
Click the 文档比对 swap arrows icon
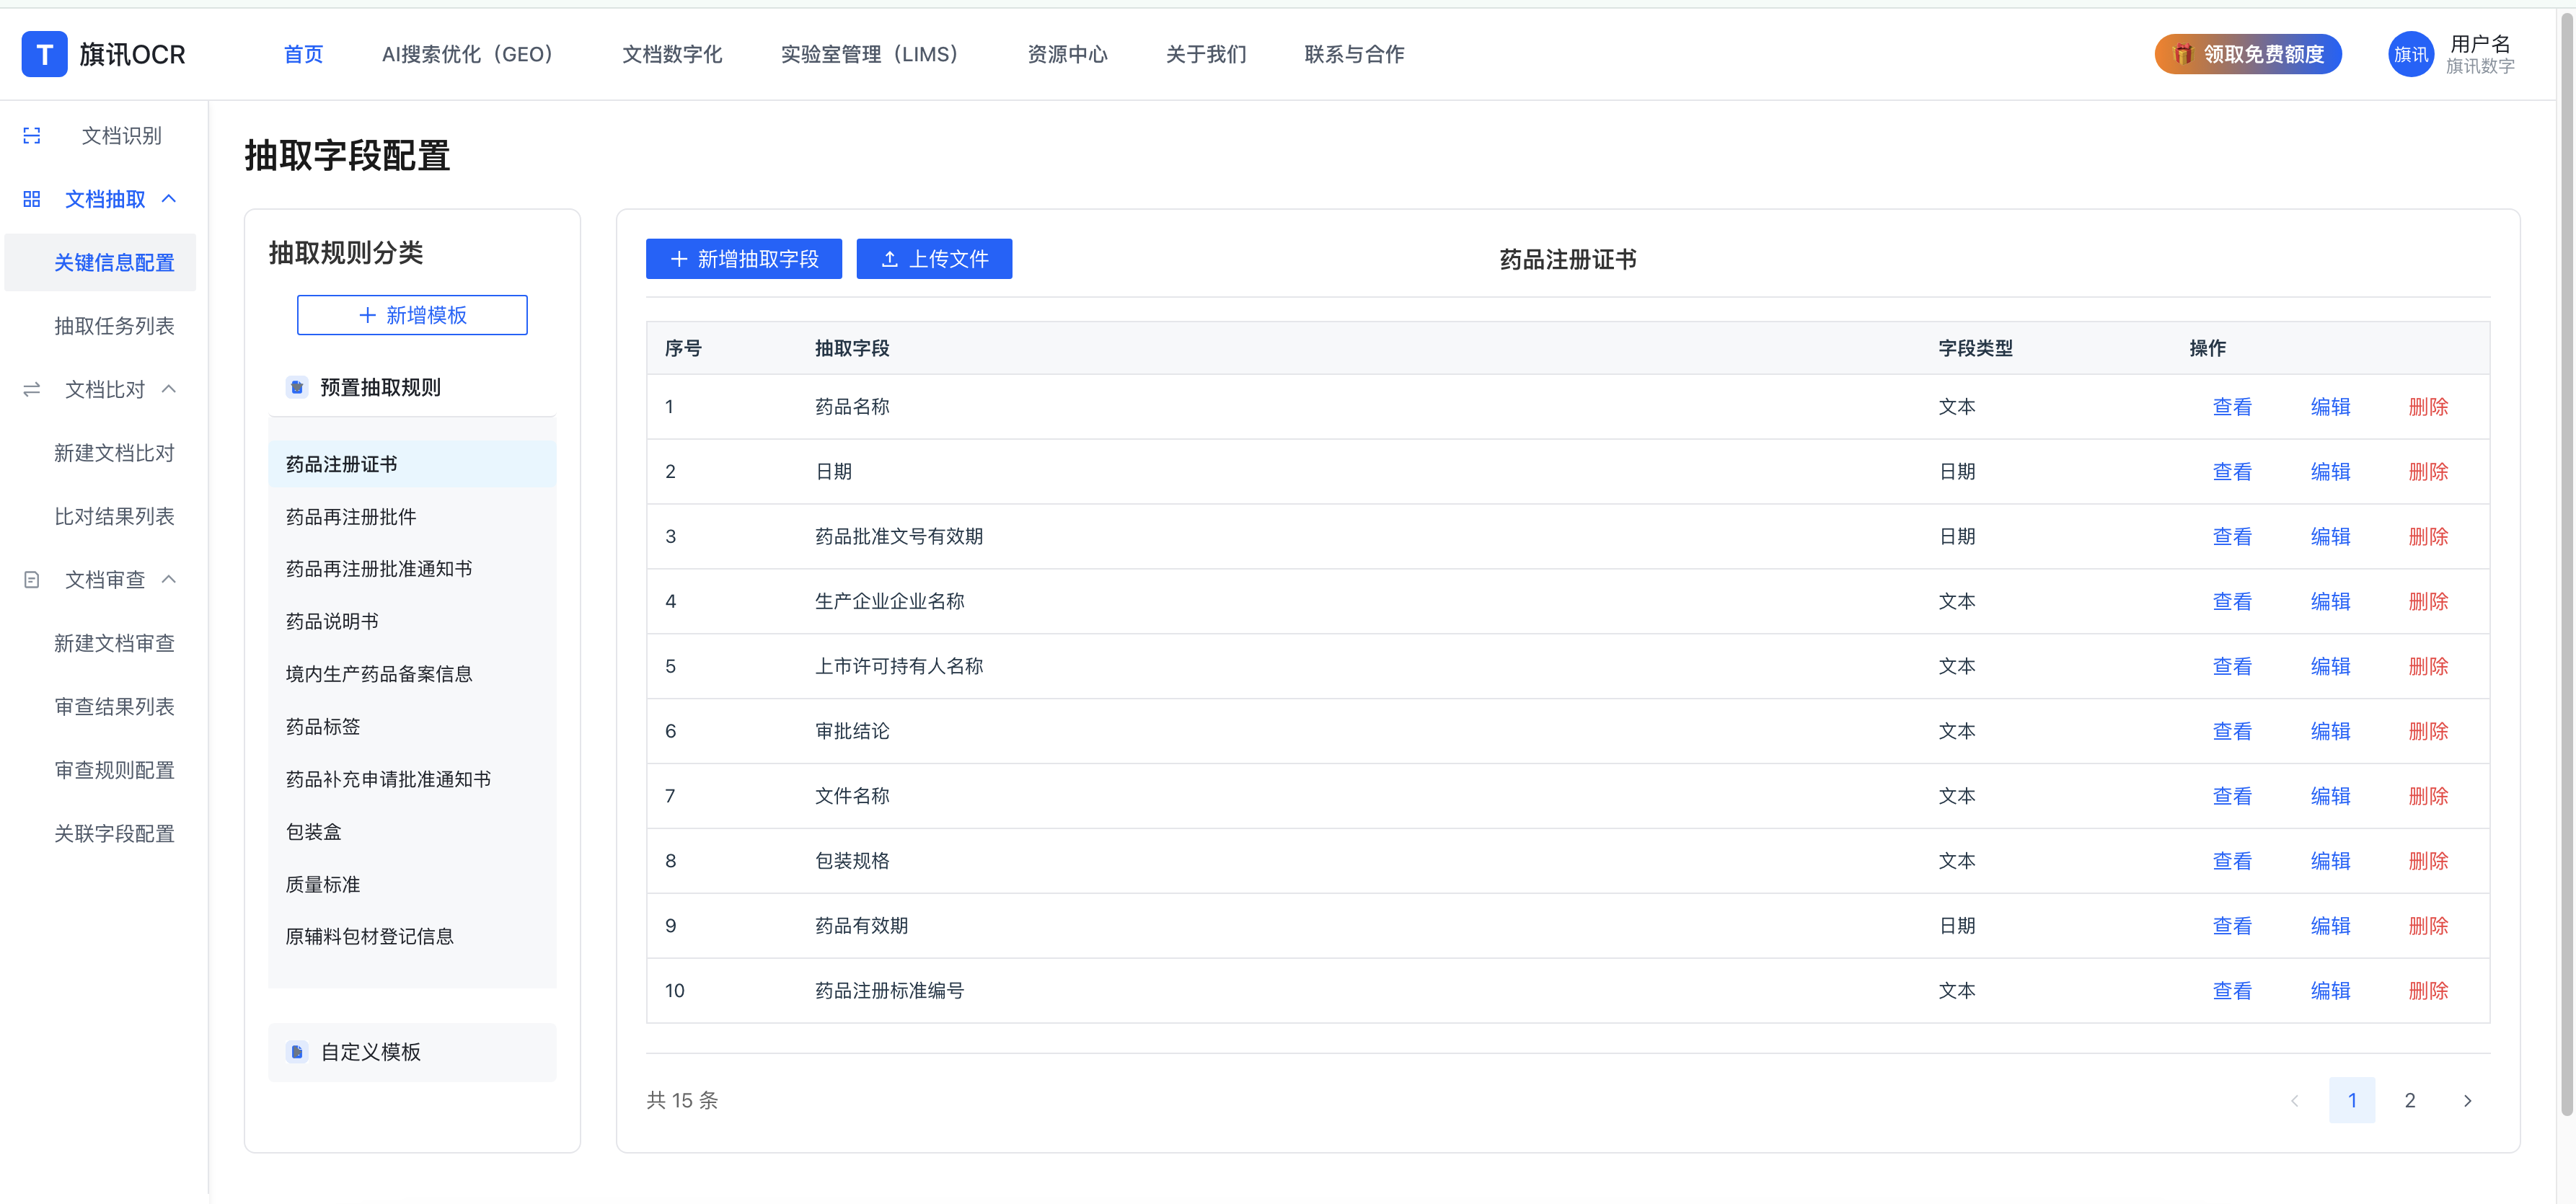32,389
